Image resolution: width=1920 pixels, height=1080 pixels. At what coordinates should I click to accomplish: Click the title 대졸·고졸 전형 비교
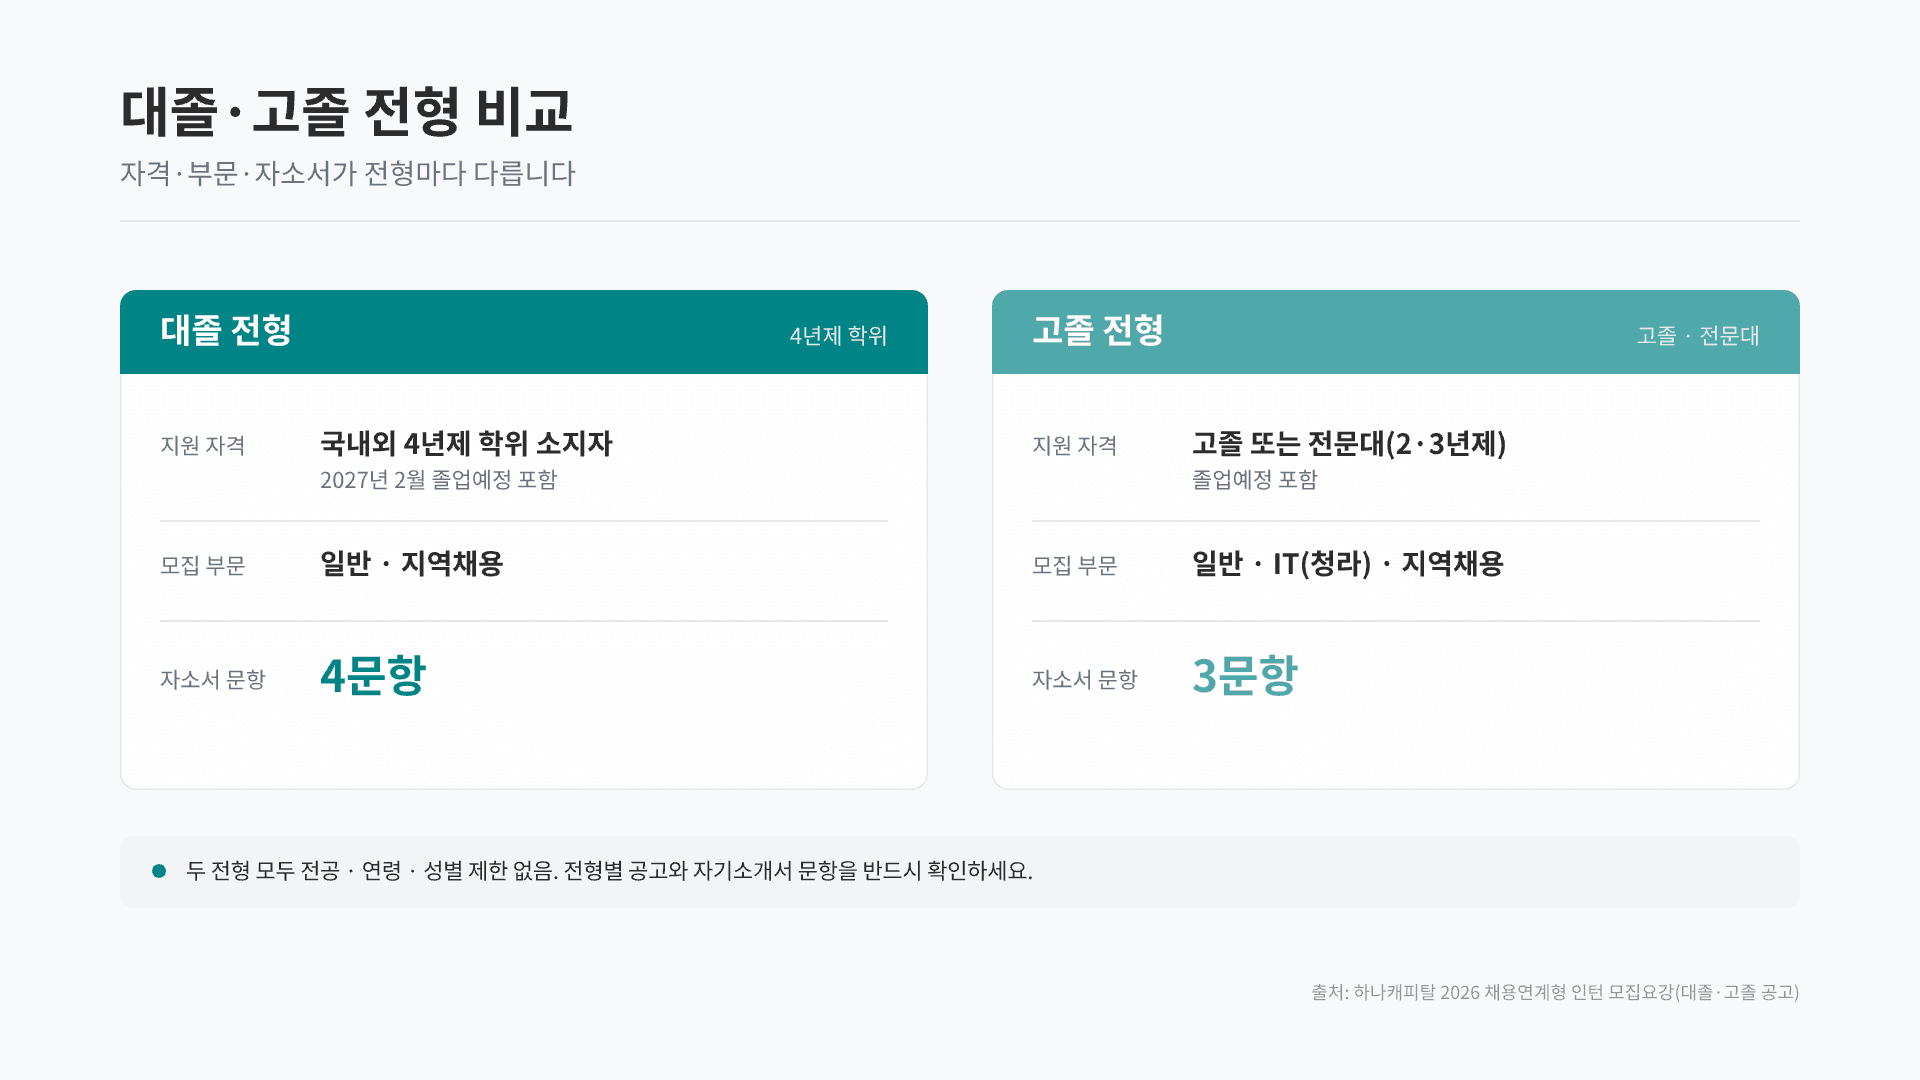(346, 110)
